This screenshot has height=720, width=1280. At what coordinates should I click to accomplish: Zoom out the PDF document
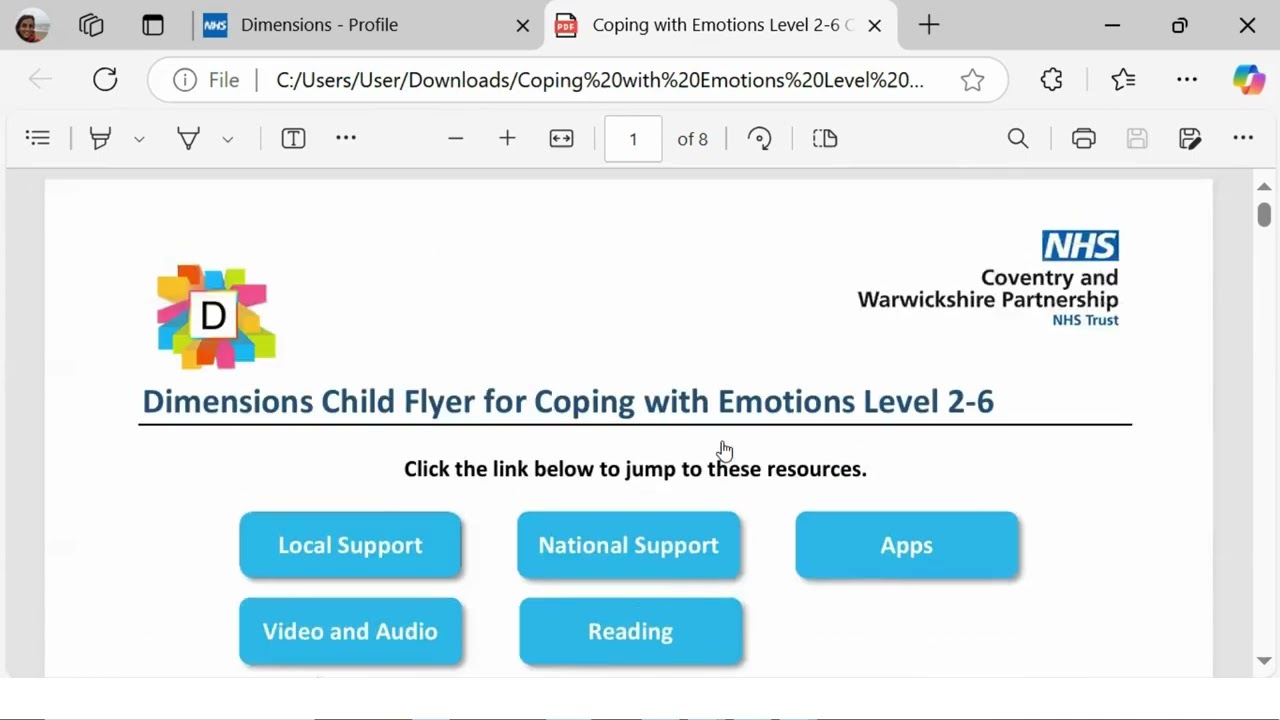pyautogui.click(x=456, y=139)
